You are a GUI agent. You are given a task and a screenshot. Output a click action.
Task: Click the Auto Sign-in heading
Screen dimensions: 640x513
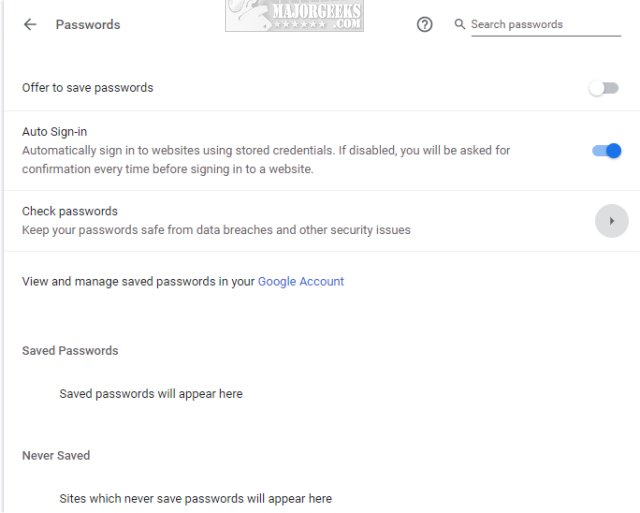[54, 132]
